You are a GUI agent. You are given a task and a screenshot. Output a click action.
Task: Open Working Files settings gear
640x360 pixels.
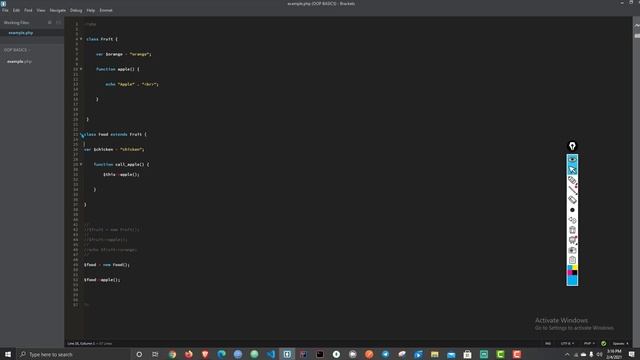point(50,22)
